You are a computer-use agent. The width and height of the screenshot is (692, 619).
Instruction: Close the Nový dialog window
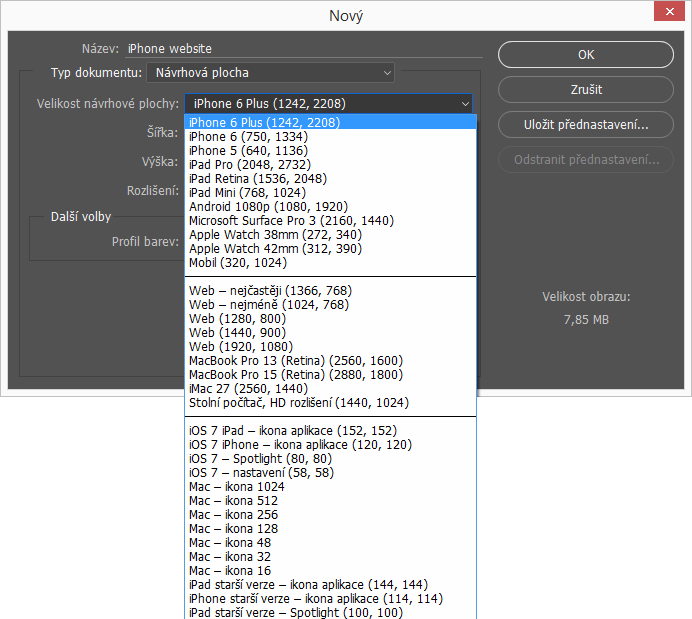click(669, 11)
